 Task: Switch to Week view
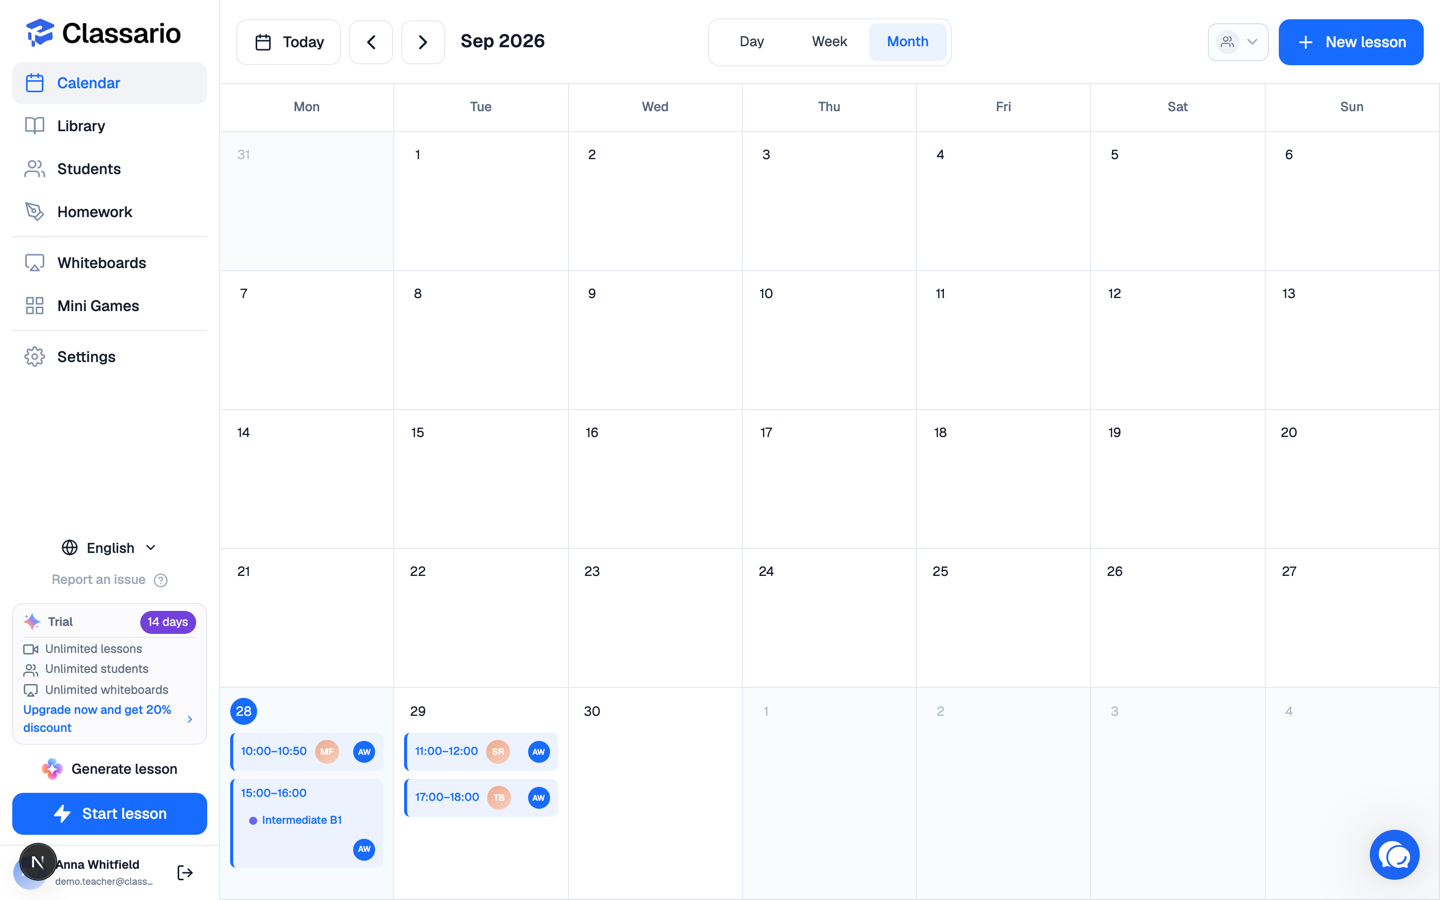[829, 42]
